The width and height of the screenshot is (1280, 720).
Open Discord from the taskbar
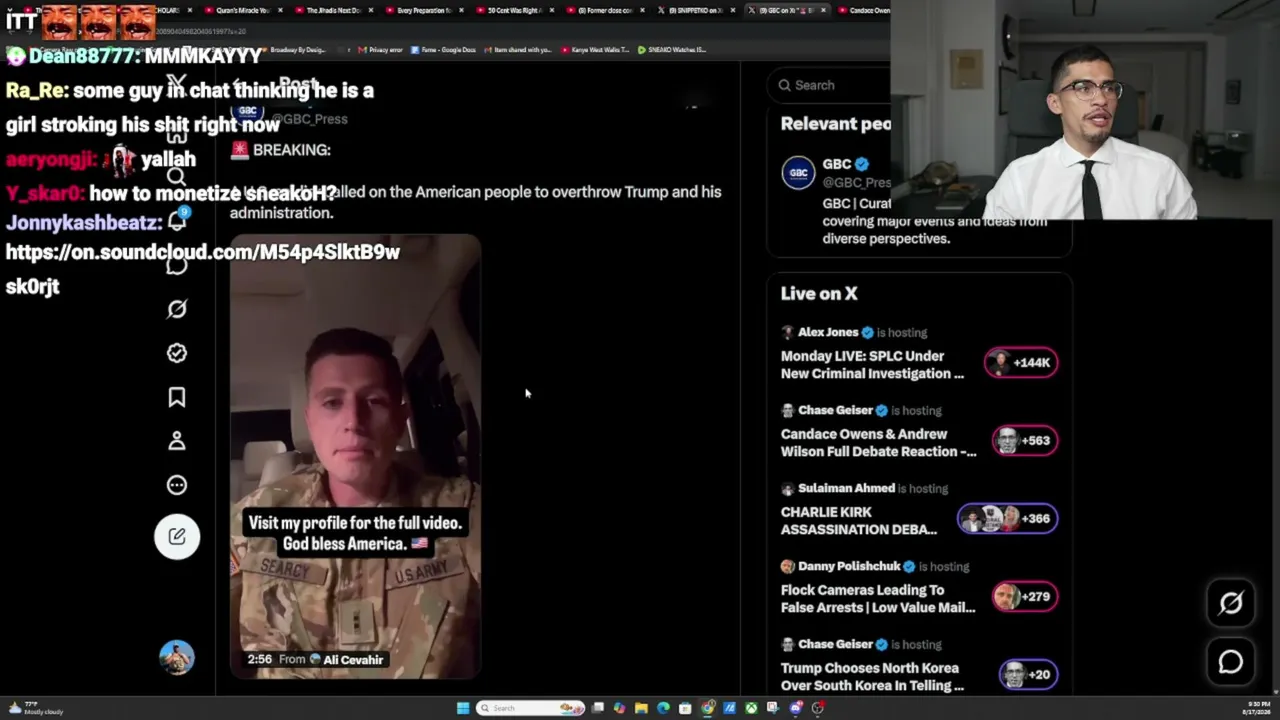click(x=796, y=708)
